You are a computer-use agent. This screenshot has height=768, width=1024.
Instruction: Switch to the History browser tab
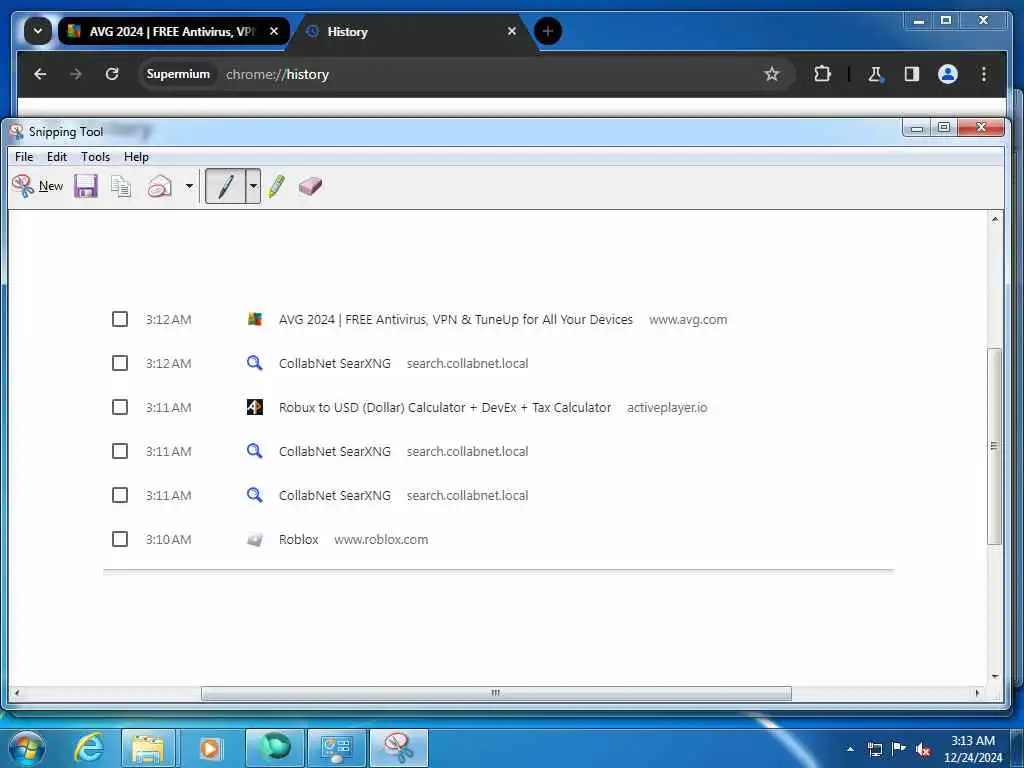411,31
